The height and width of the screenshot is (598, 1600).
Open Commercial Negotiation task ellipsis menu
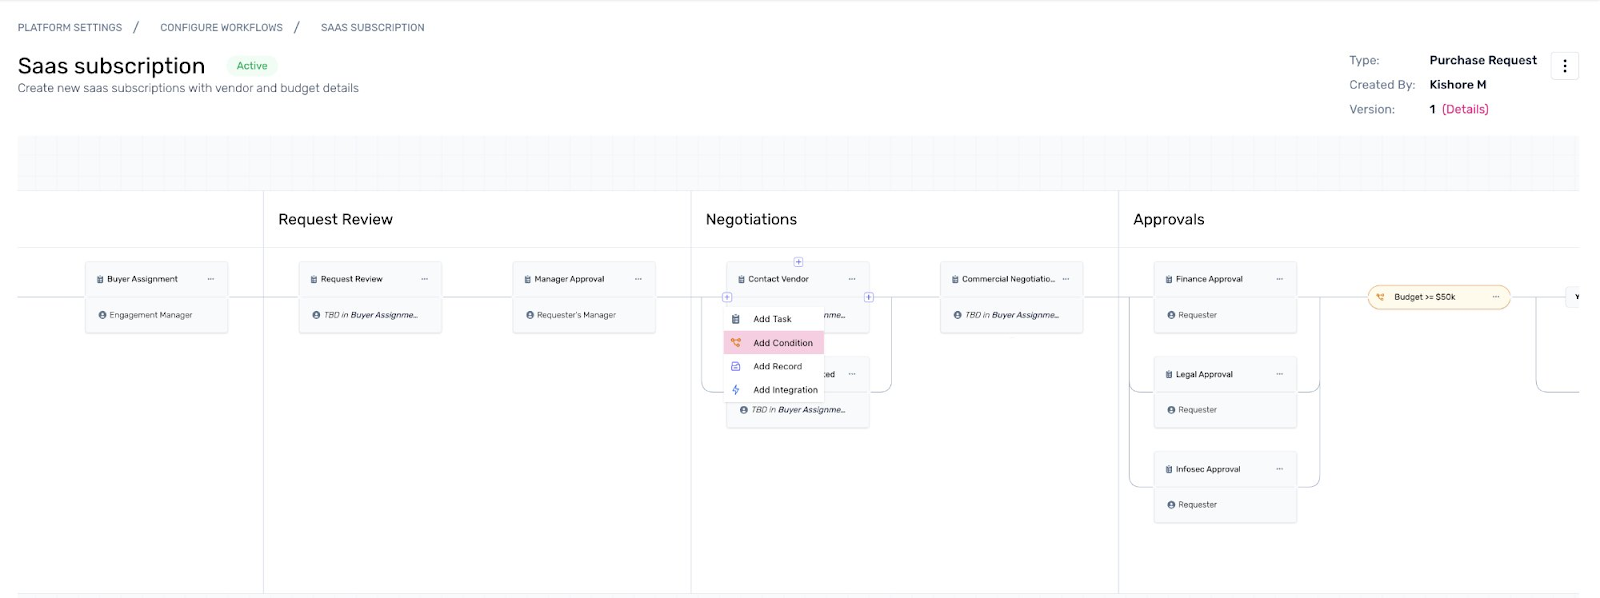tap(1066, 279)
